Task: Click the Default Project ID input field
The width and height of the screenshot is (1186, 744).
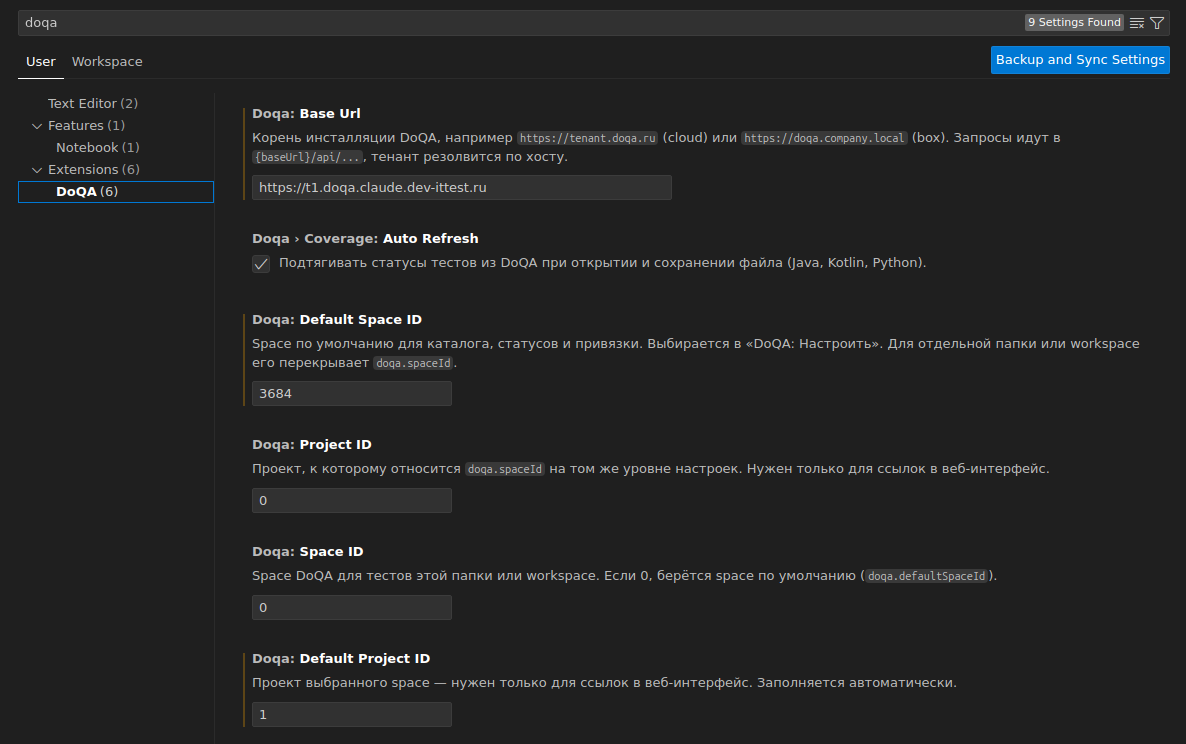Action: click(x=352, y=715)
